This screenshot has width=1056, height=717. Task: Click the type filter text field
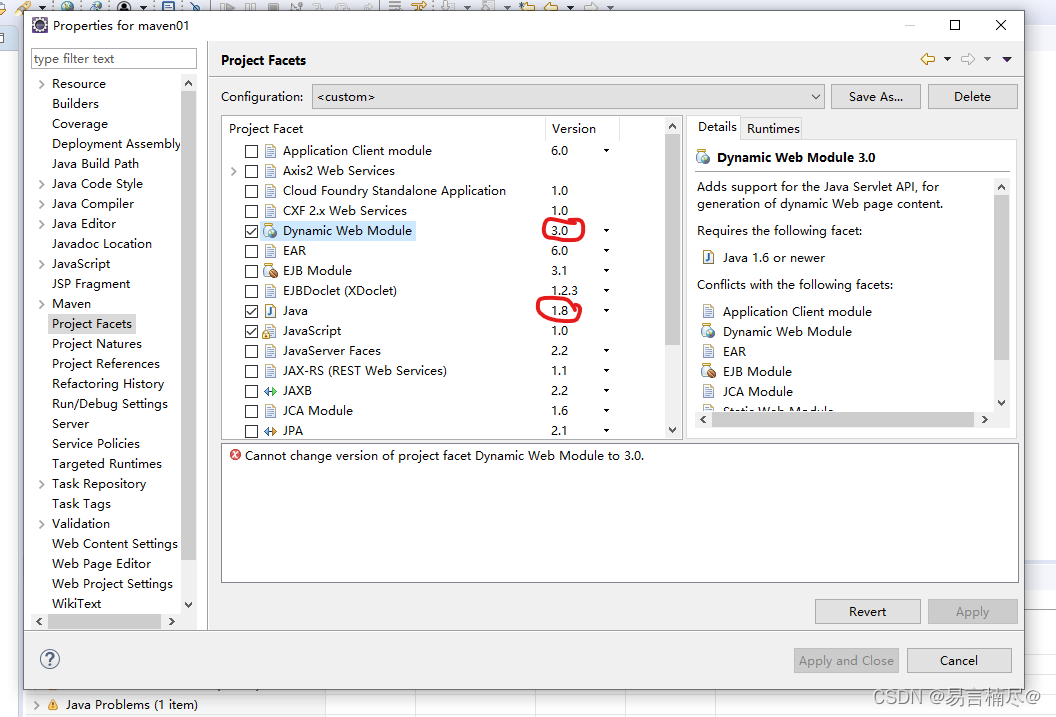(x=114, y=59)
